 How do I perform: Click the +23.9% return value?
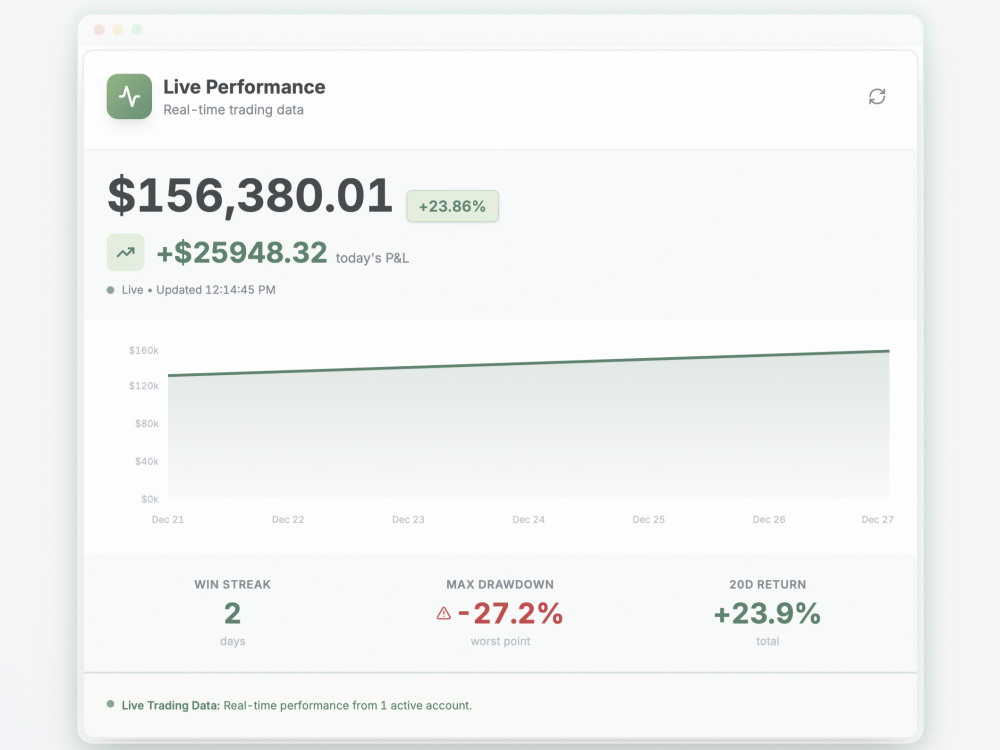pos(767,614)
